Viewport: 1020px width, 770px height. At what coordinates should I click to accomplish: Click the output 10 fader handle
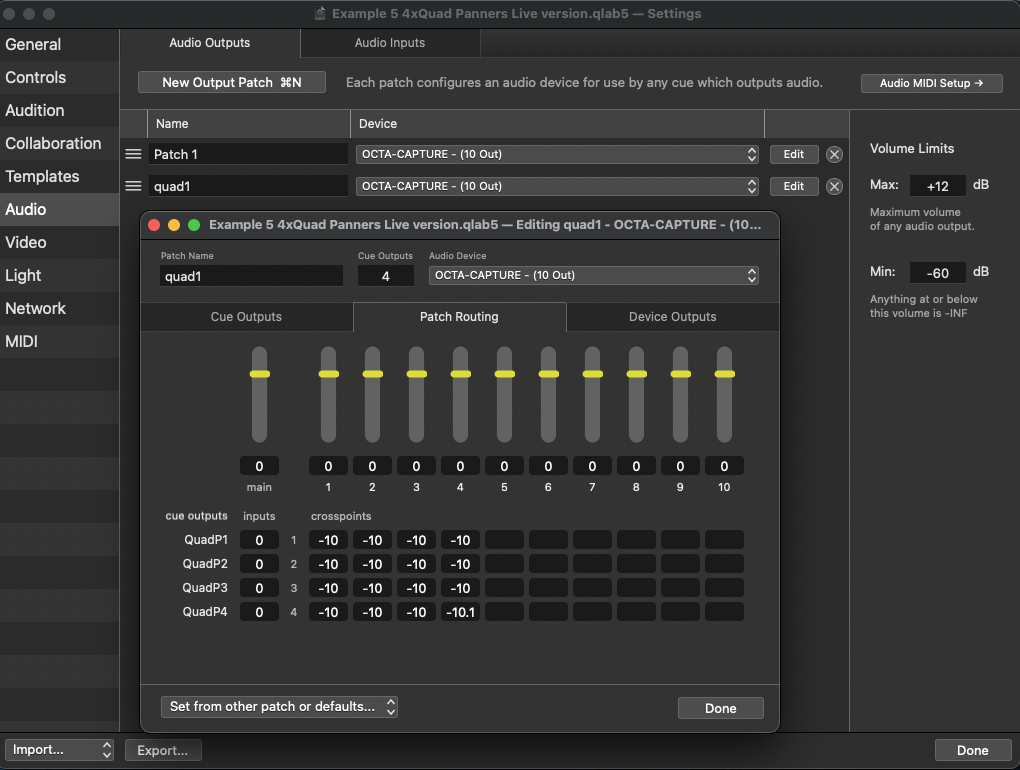click(x=724, y=374)
